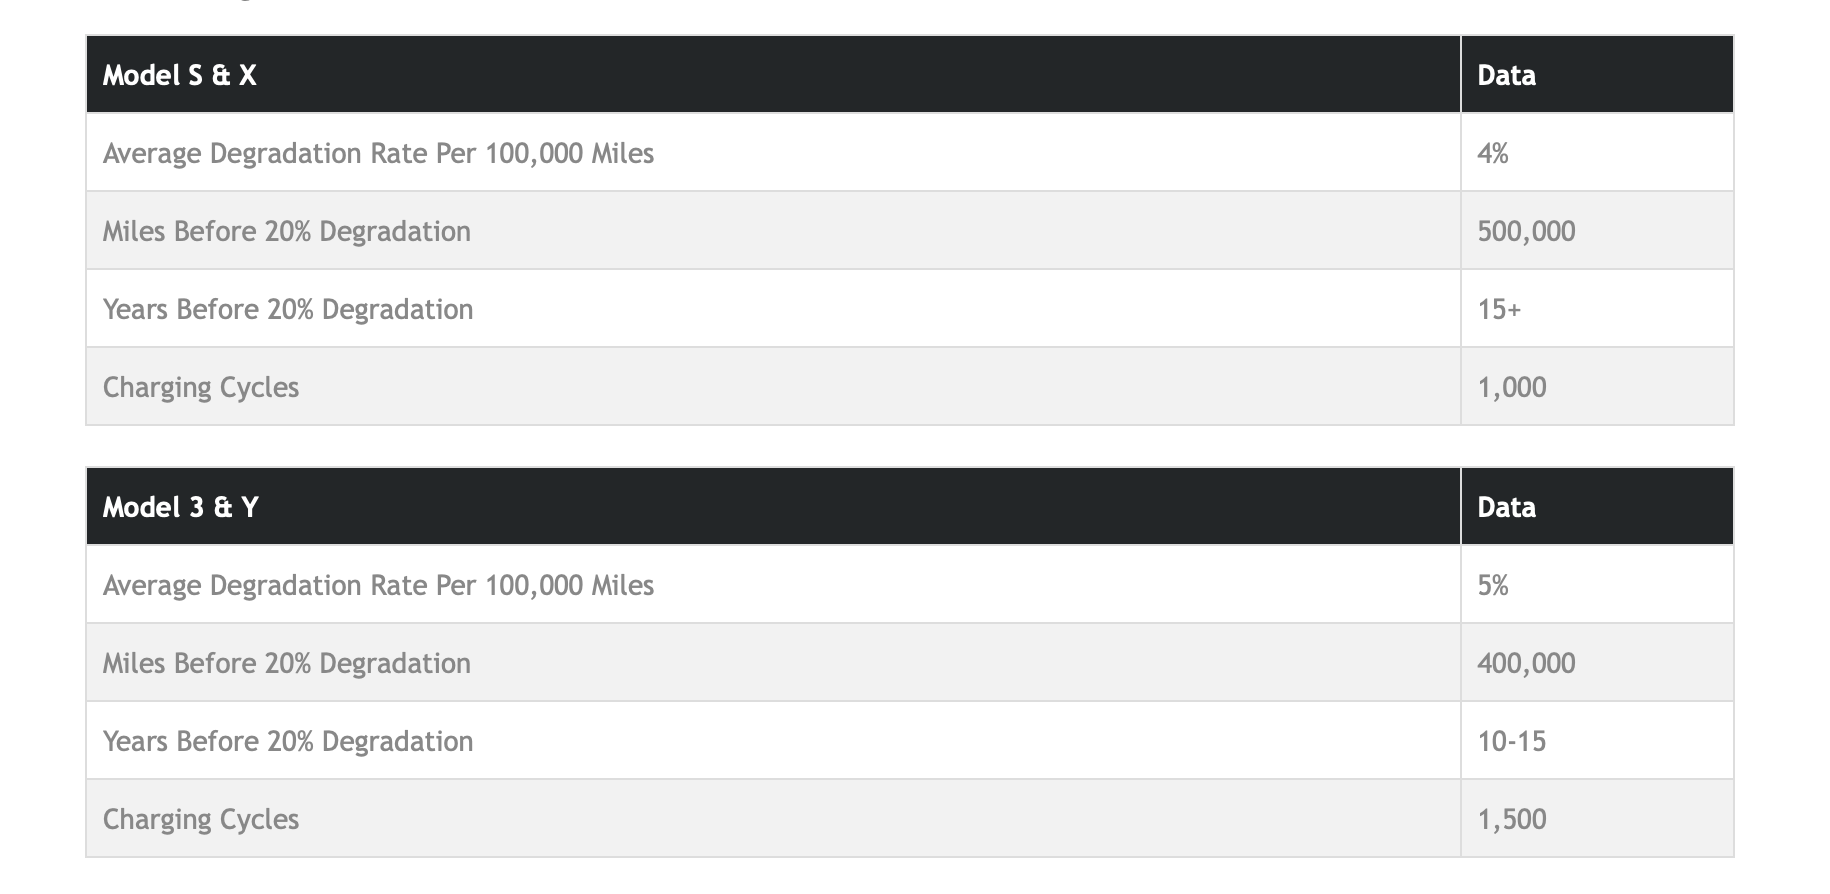The width and height of the screenshot is (1830, 894).
Task: Click the 1,500 charging cycles value
Action: (1512, 820)
